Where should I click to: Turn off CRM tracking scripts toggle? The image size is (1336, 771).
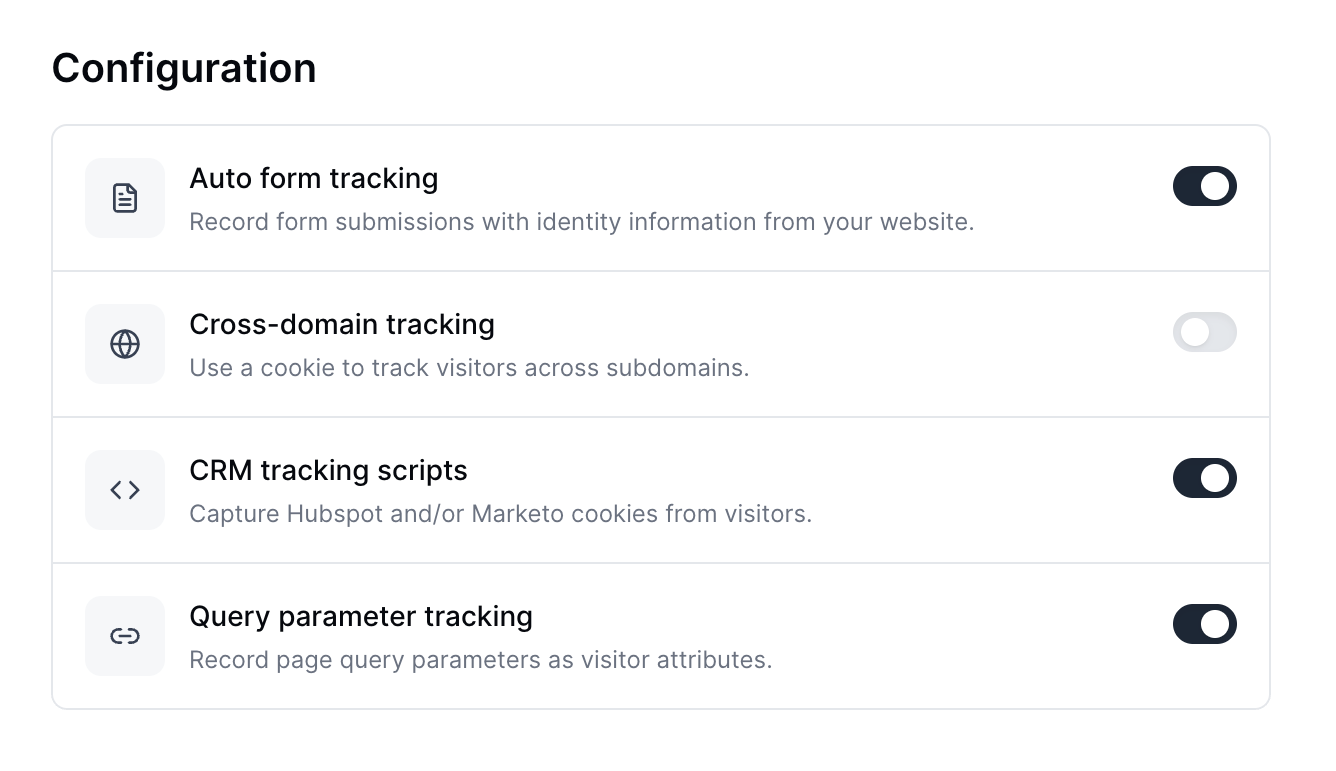[1204, 478]
